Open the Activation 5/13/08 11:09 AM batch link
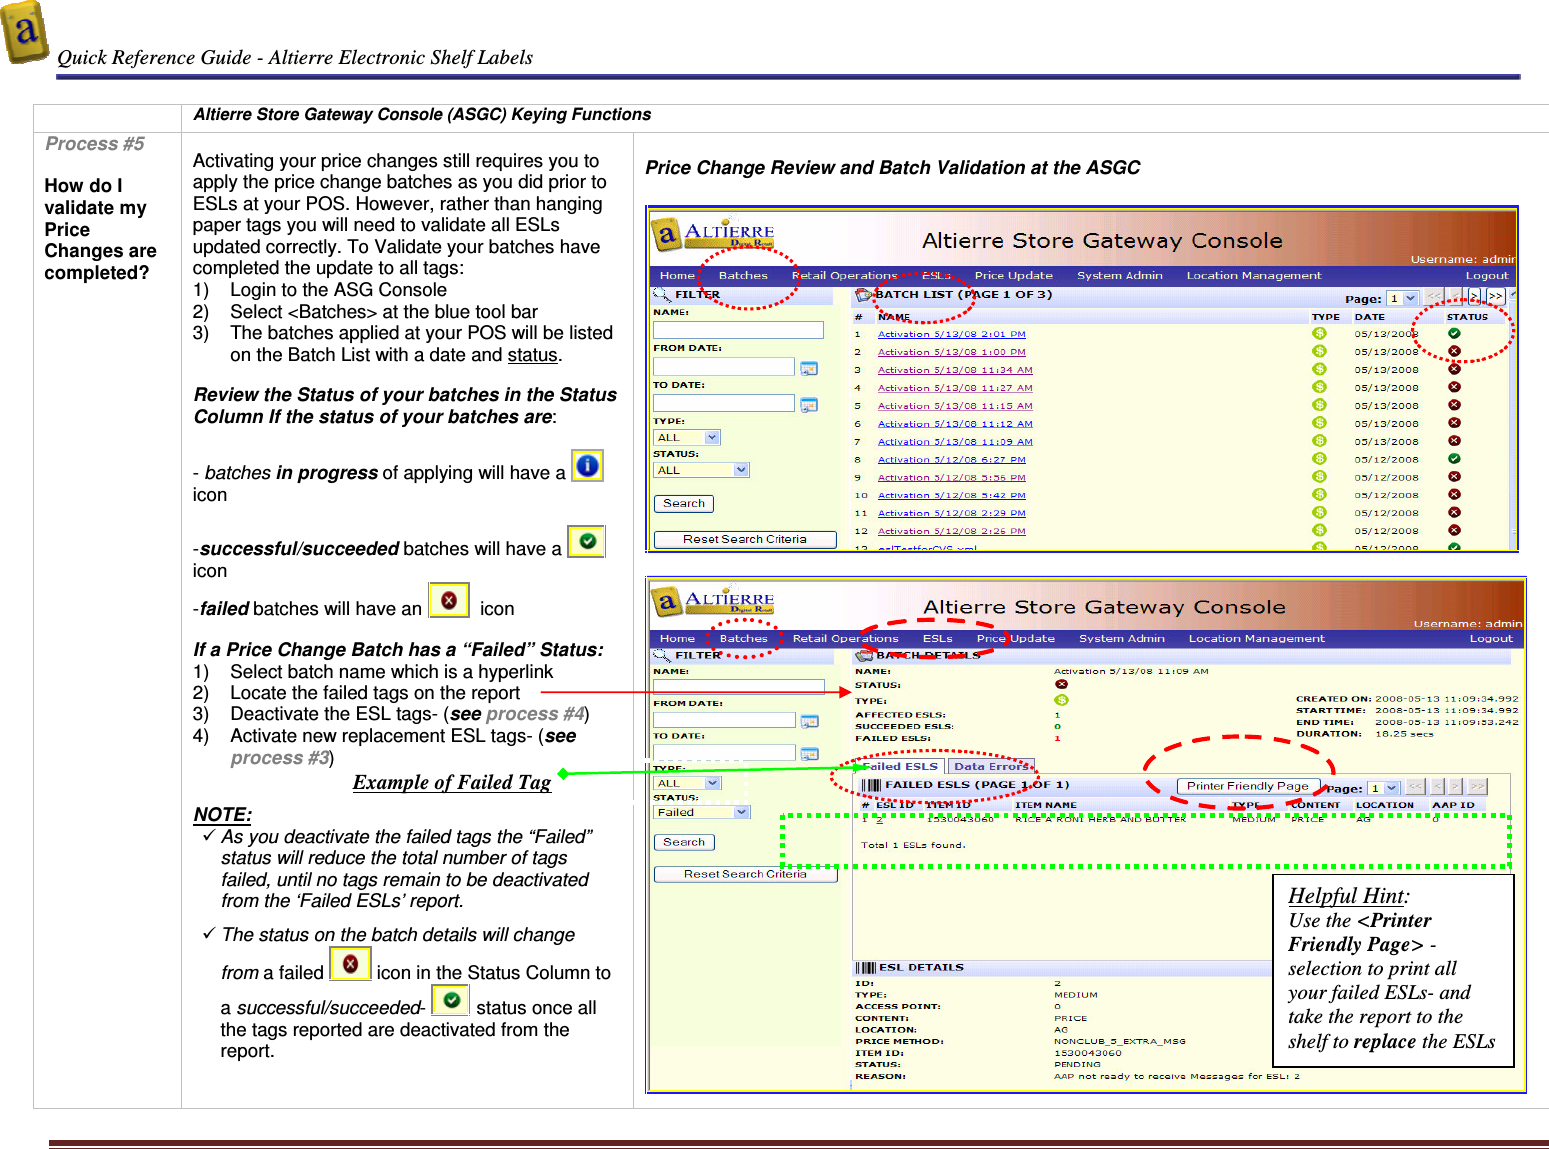 pos(955,441)
